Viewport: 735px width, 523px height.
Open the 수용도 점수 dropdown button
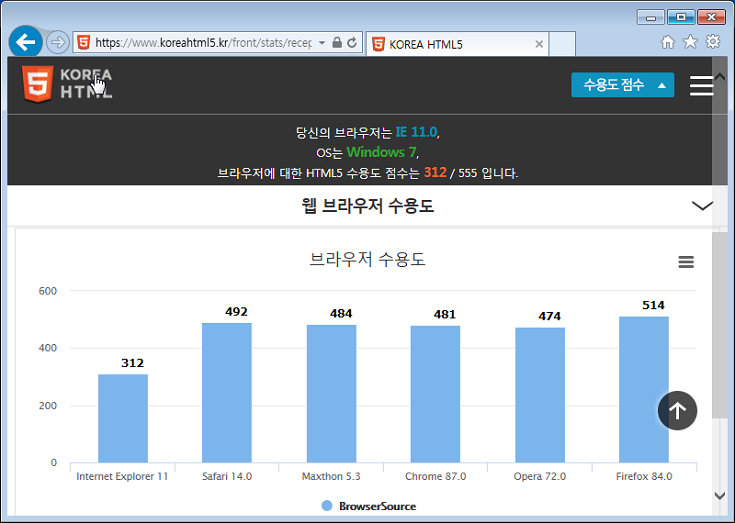coord(622,85)
